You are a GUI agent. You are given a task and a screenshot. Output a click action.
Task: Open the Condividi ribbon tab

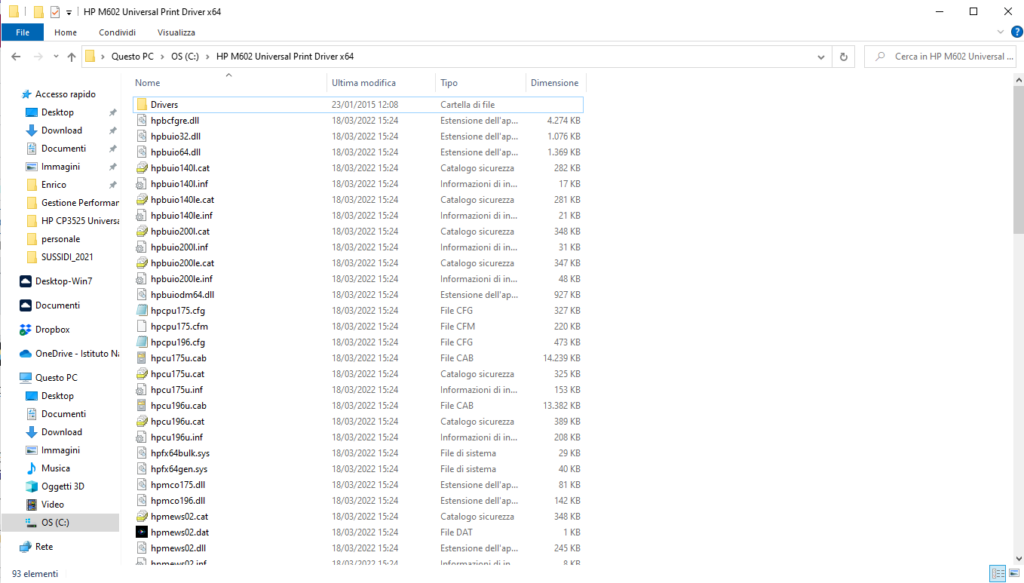point(117,32)
